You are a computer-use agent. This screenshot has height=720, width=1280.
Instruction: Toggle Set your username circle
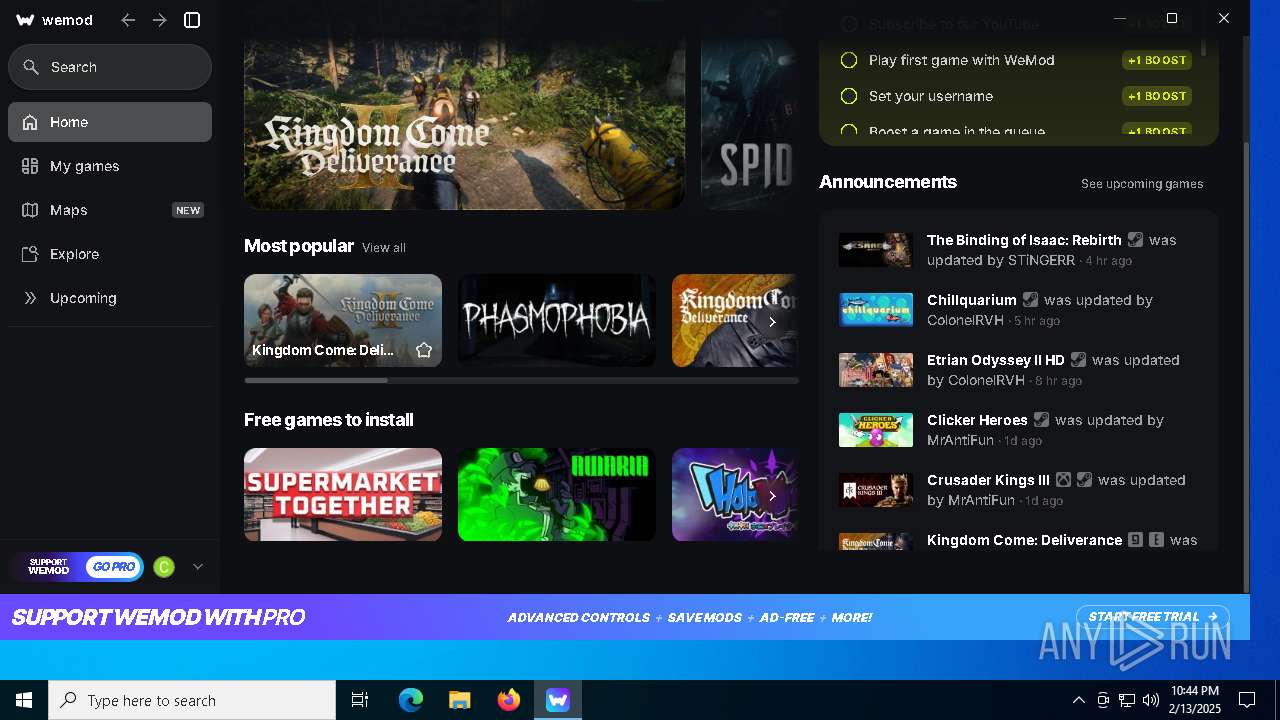pos(849,96)
